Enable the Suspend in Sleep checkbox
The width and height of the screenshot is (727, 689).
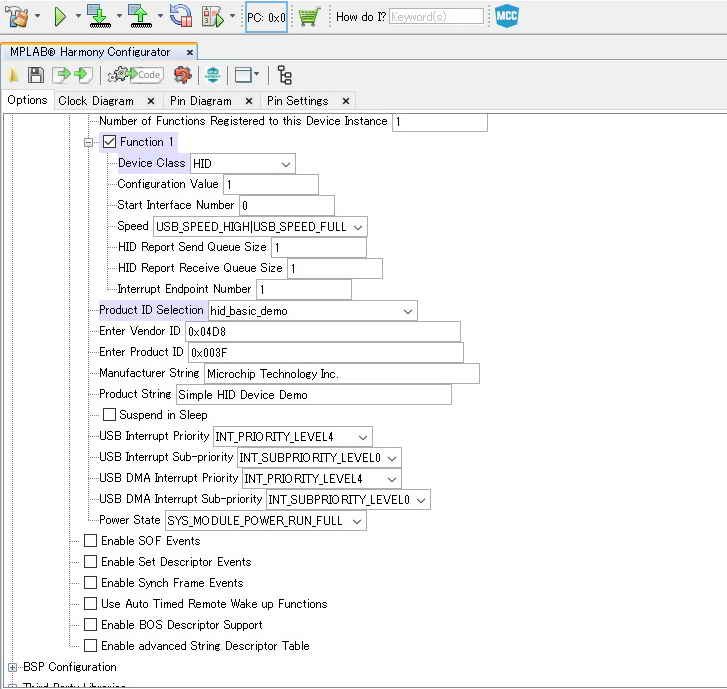(x=109, y=415)
